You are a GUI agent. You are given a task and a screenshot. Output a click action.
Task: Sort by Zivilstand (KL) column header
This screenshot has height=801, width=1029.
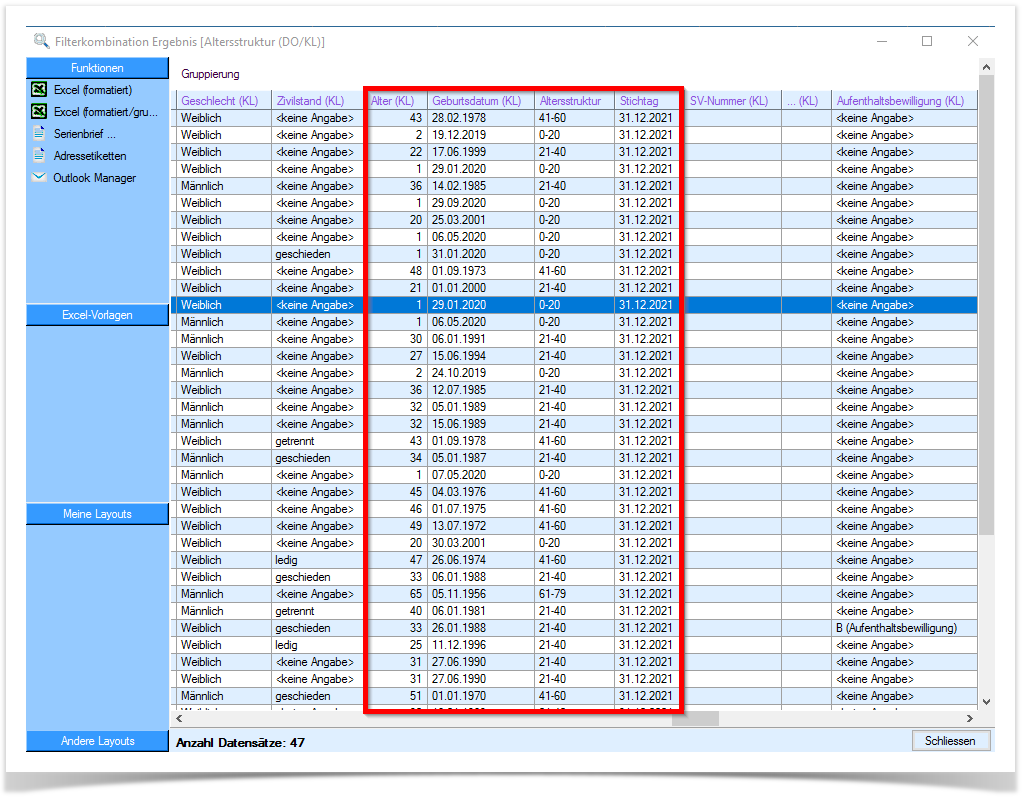coord(317,100)
